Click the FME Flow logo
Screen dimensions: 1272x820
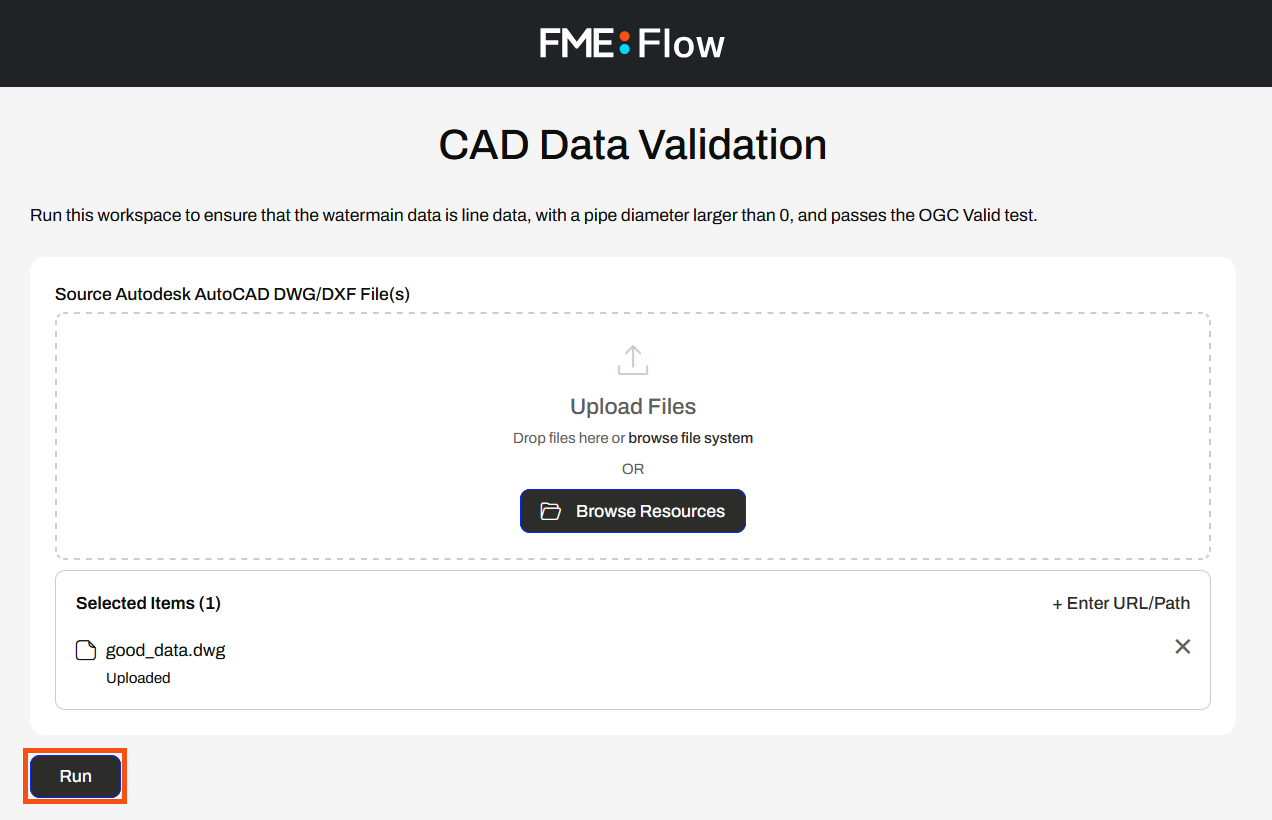pos(632,43)
